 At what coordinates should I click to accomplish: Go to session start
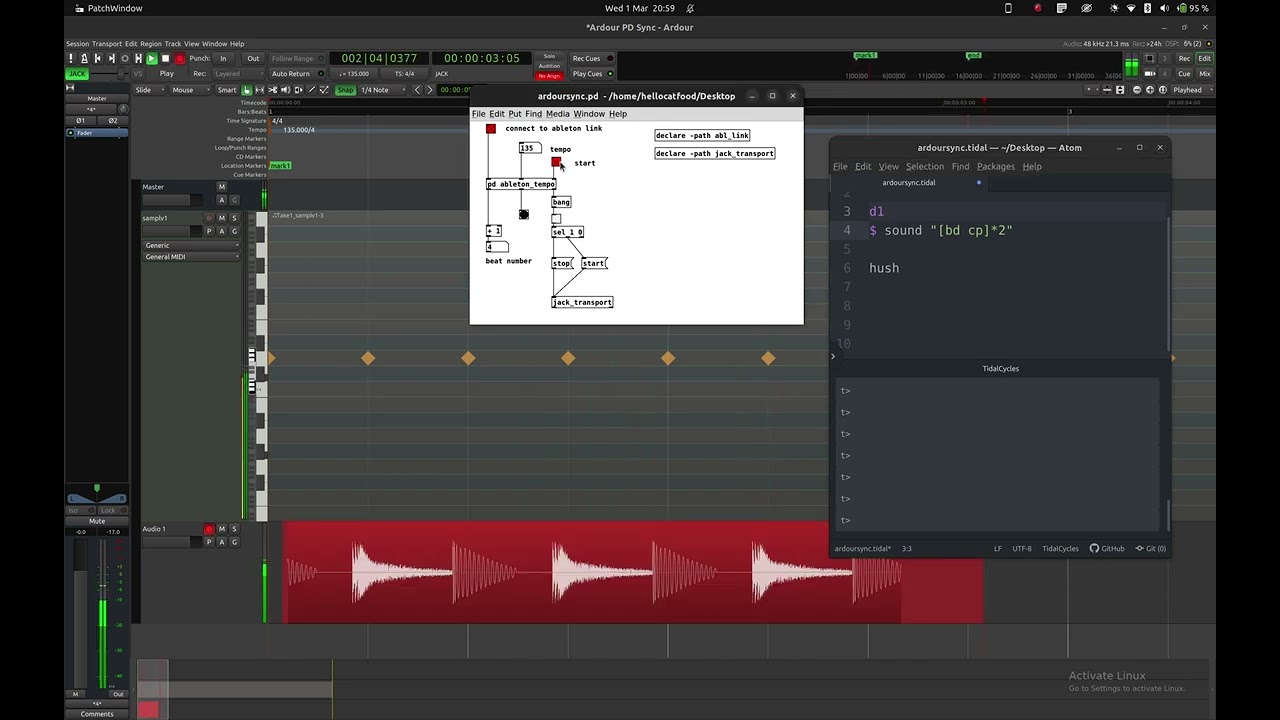[98, 59]
